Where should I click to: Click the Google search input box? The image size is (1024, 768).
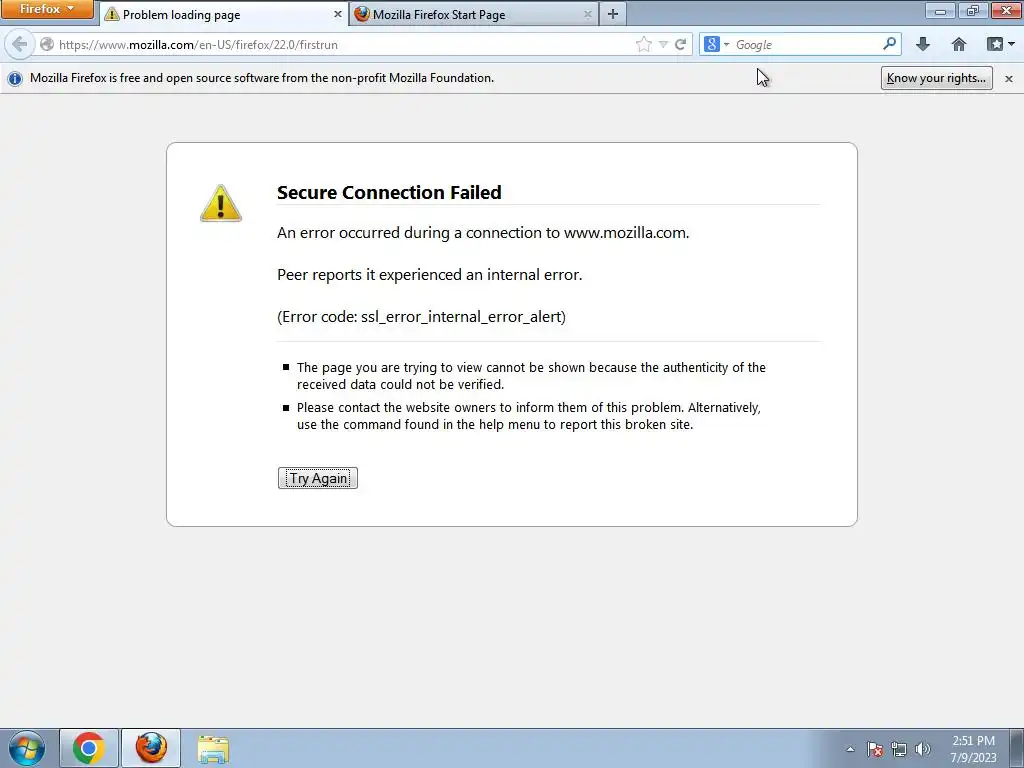pyautogui.click(x=807, y=44)
